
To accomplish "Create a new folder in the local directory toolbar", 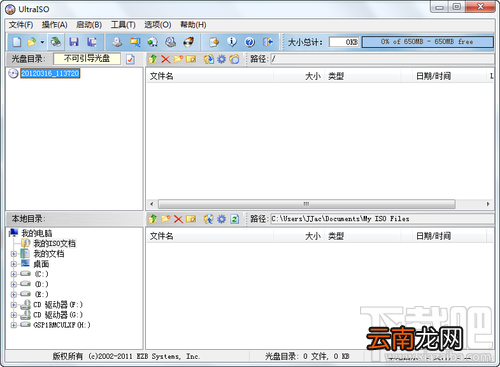I will 166,219.
